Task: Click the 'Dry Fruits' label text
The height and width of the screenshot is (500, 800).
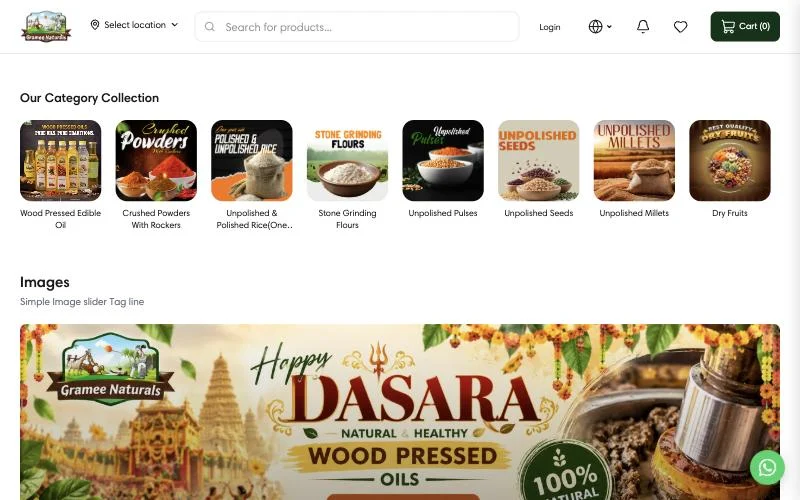Action: (x=730, y=213)
